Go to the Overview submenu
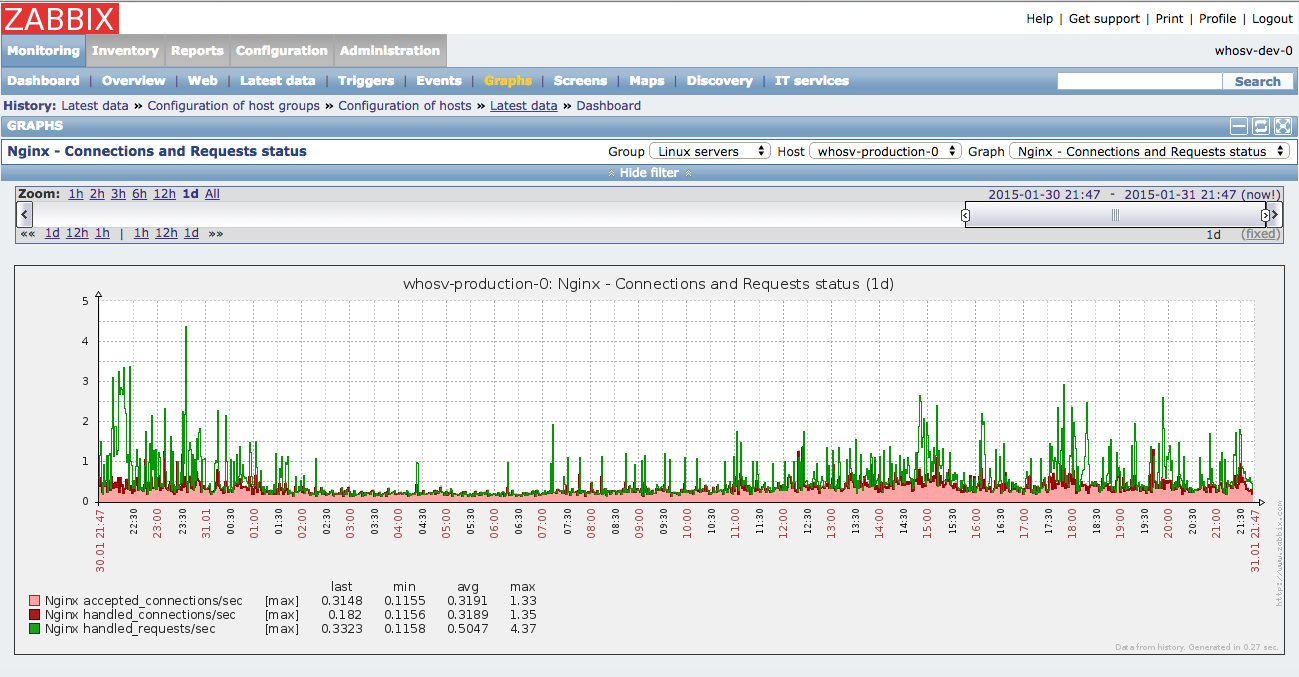Screen dimensions: 1299x677 (134, 81)
